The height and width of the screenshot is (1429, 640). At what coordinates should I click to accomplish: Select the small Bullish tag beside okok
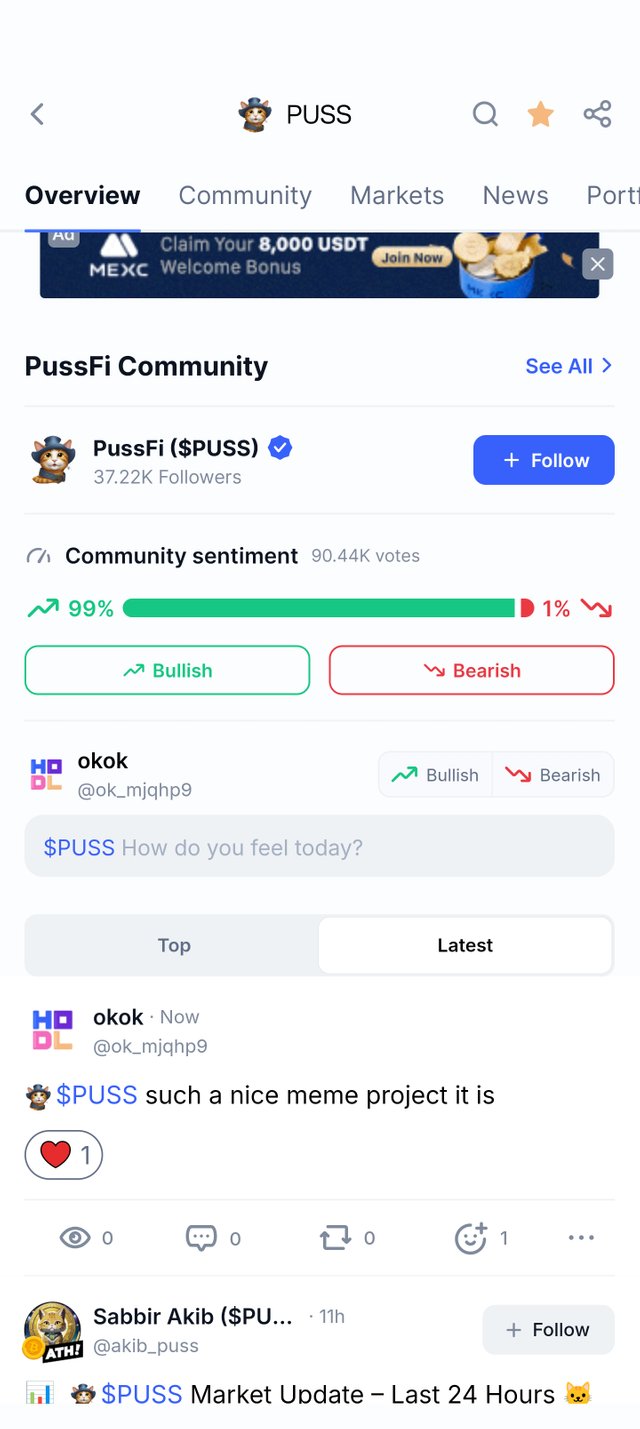click(x=435, y=775)
